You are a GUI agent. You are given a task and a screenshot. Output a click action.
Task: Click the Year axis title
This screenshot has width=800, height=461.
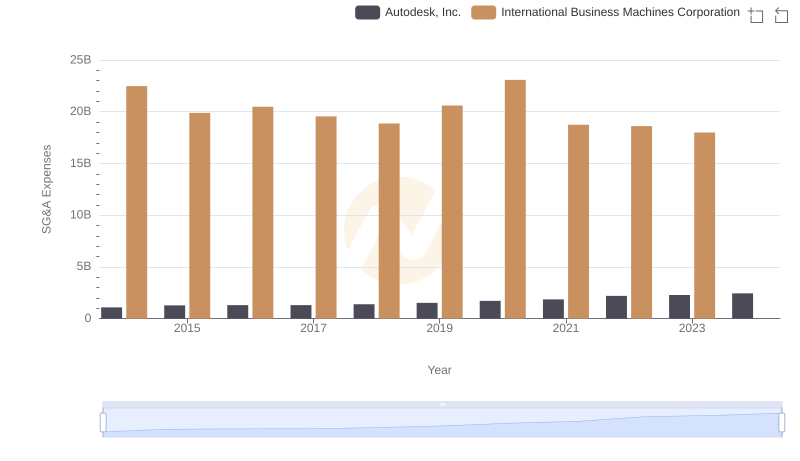[439, 370]
